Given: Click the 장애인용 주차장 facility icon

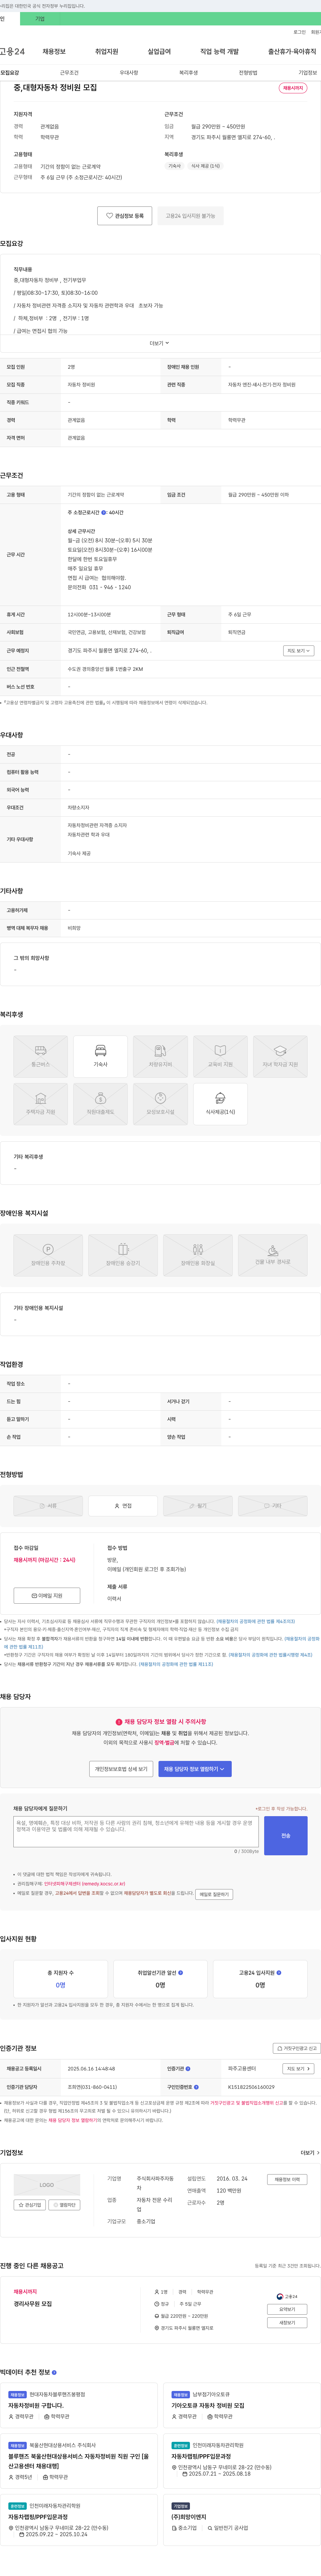Looking at the screenshot, I should coord(48,1255).
